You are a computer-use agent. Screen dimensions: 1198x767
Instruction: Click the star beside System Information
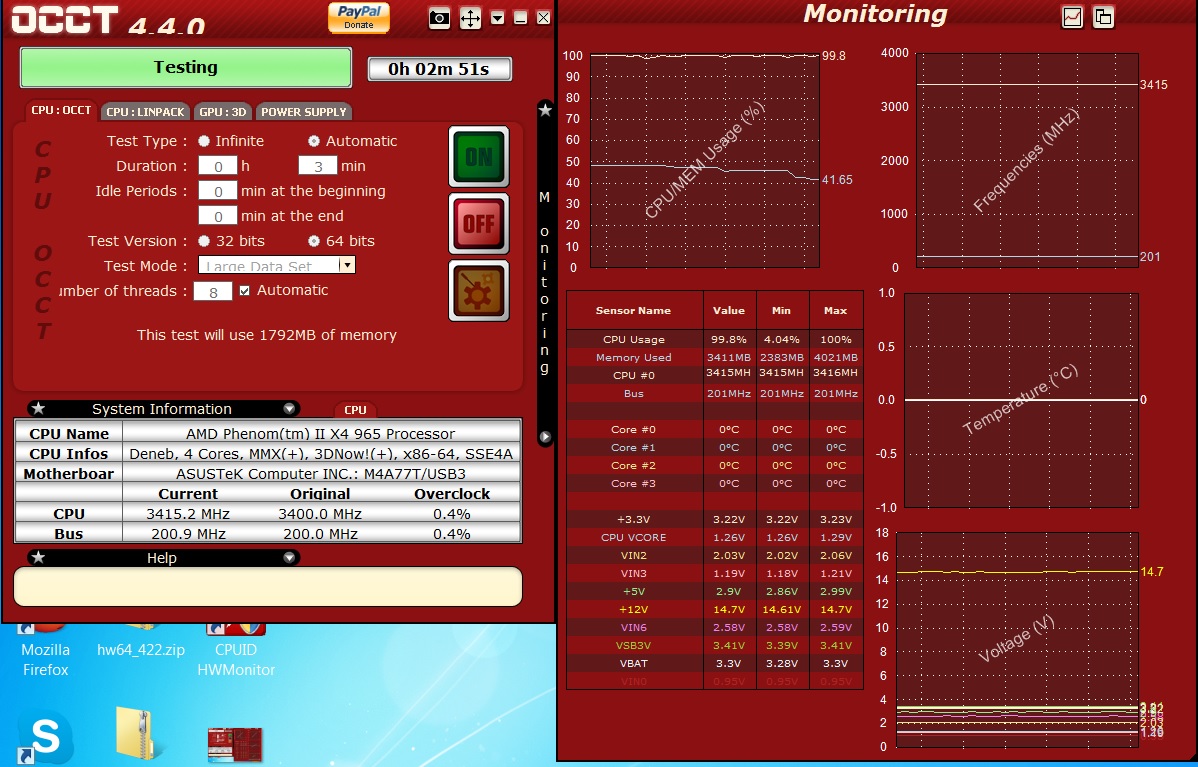point(38,409)
